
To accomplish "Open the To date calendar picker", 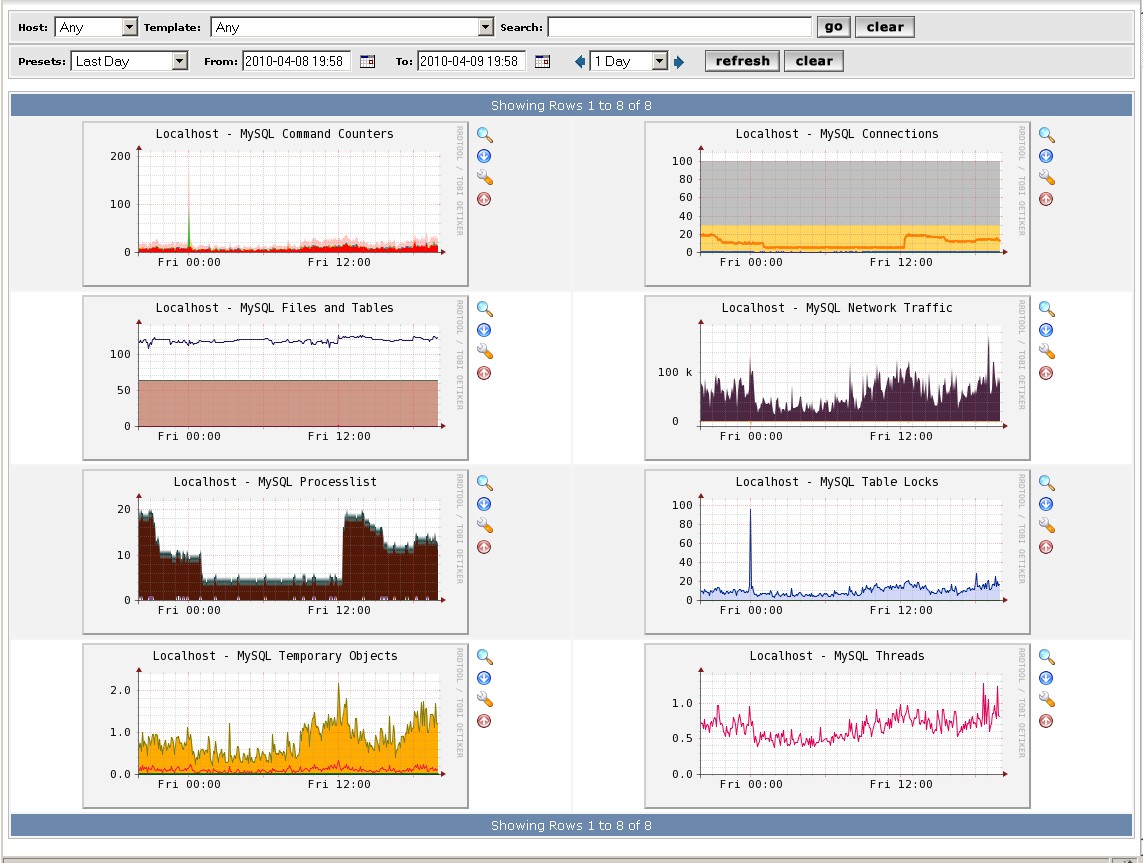I will pyautogui.click(x=542, y=61).
